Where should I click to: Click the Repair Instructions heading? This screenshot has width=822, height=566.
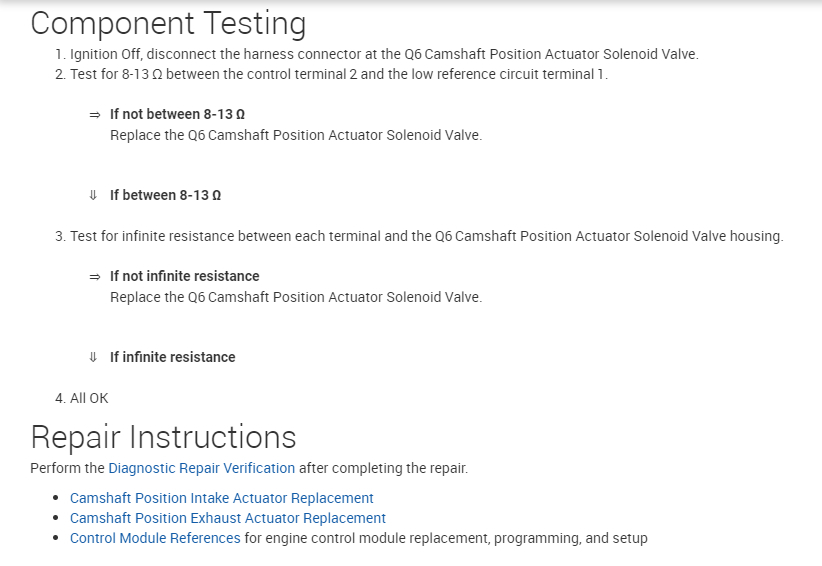click(x=163, y=437)
